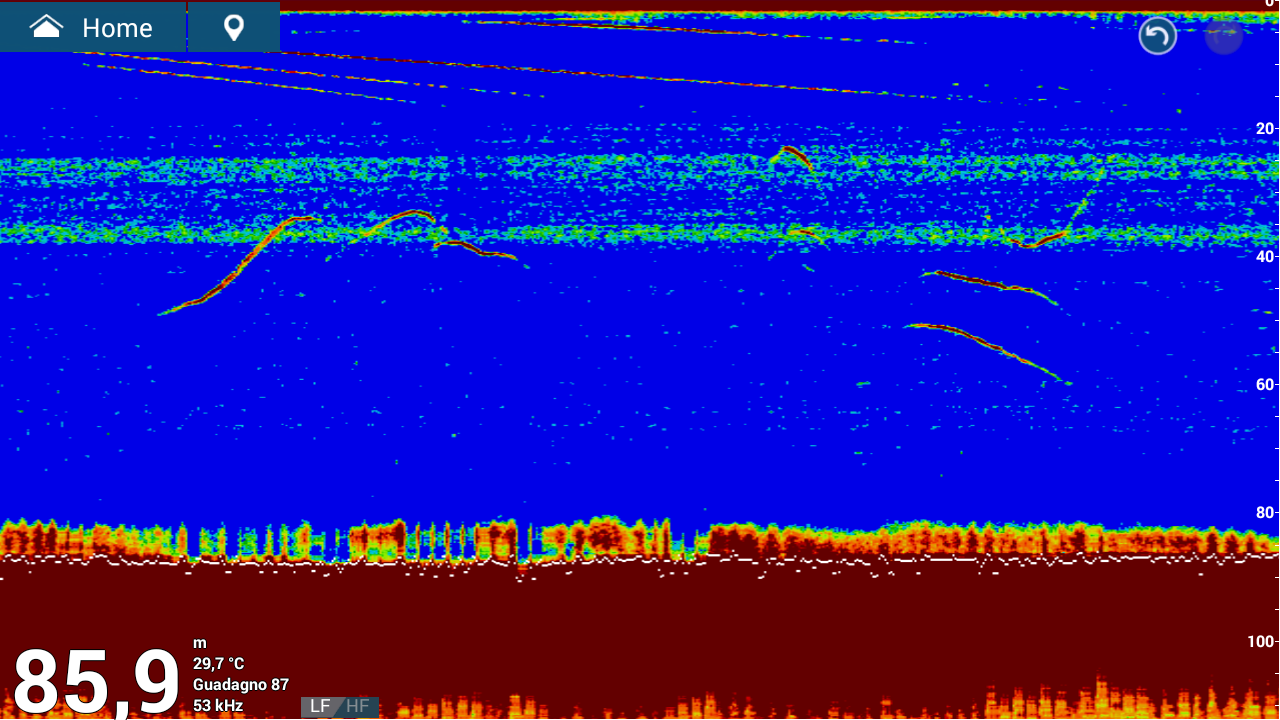Click the faded round icon beside undo
This screenshot has width=1280, height=720.
pyautogui.click(x=1224, y=37)
